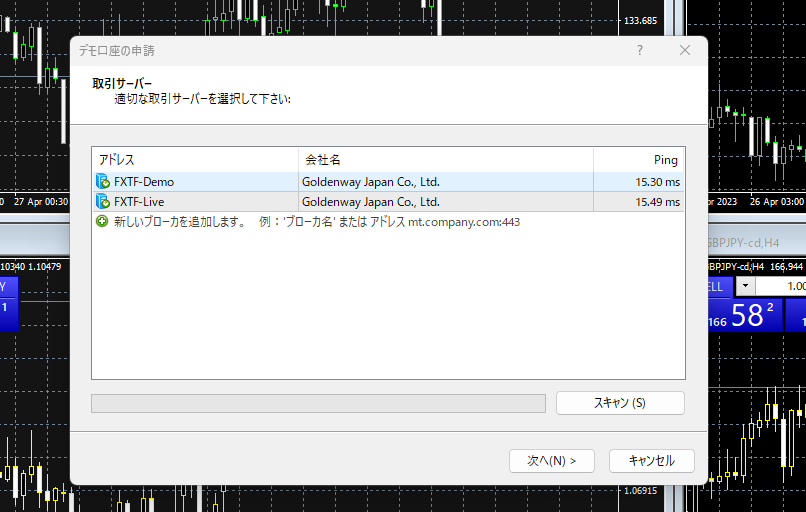This screenshot has height=512, width=806.
Task: Open the volume dropdown arrow beside SELL
Action: click(x=745, y=287)
